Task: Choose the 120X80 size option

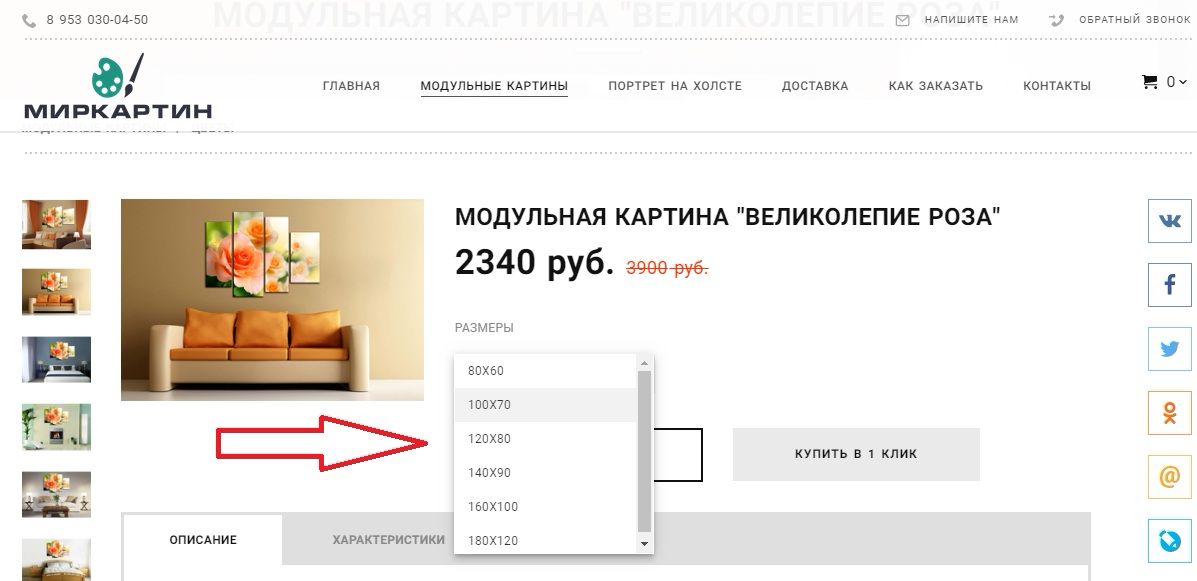Action: (545, 439)
